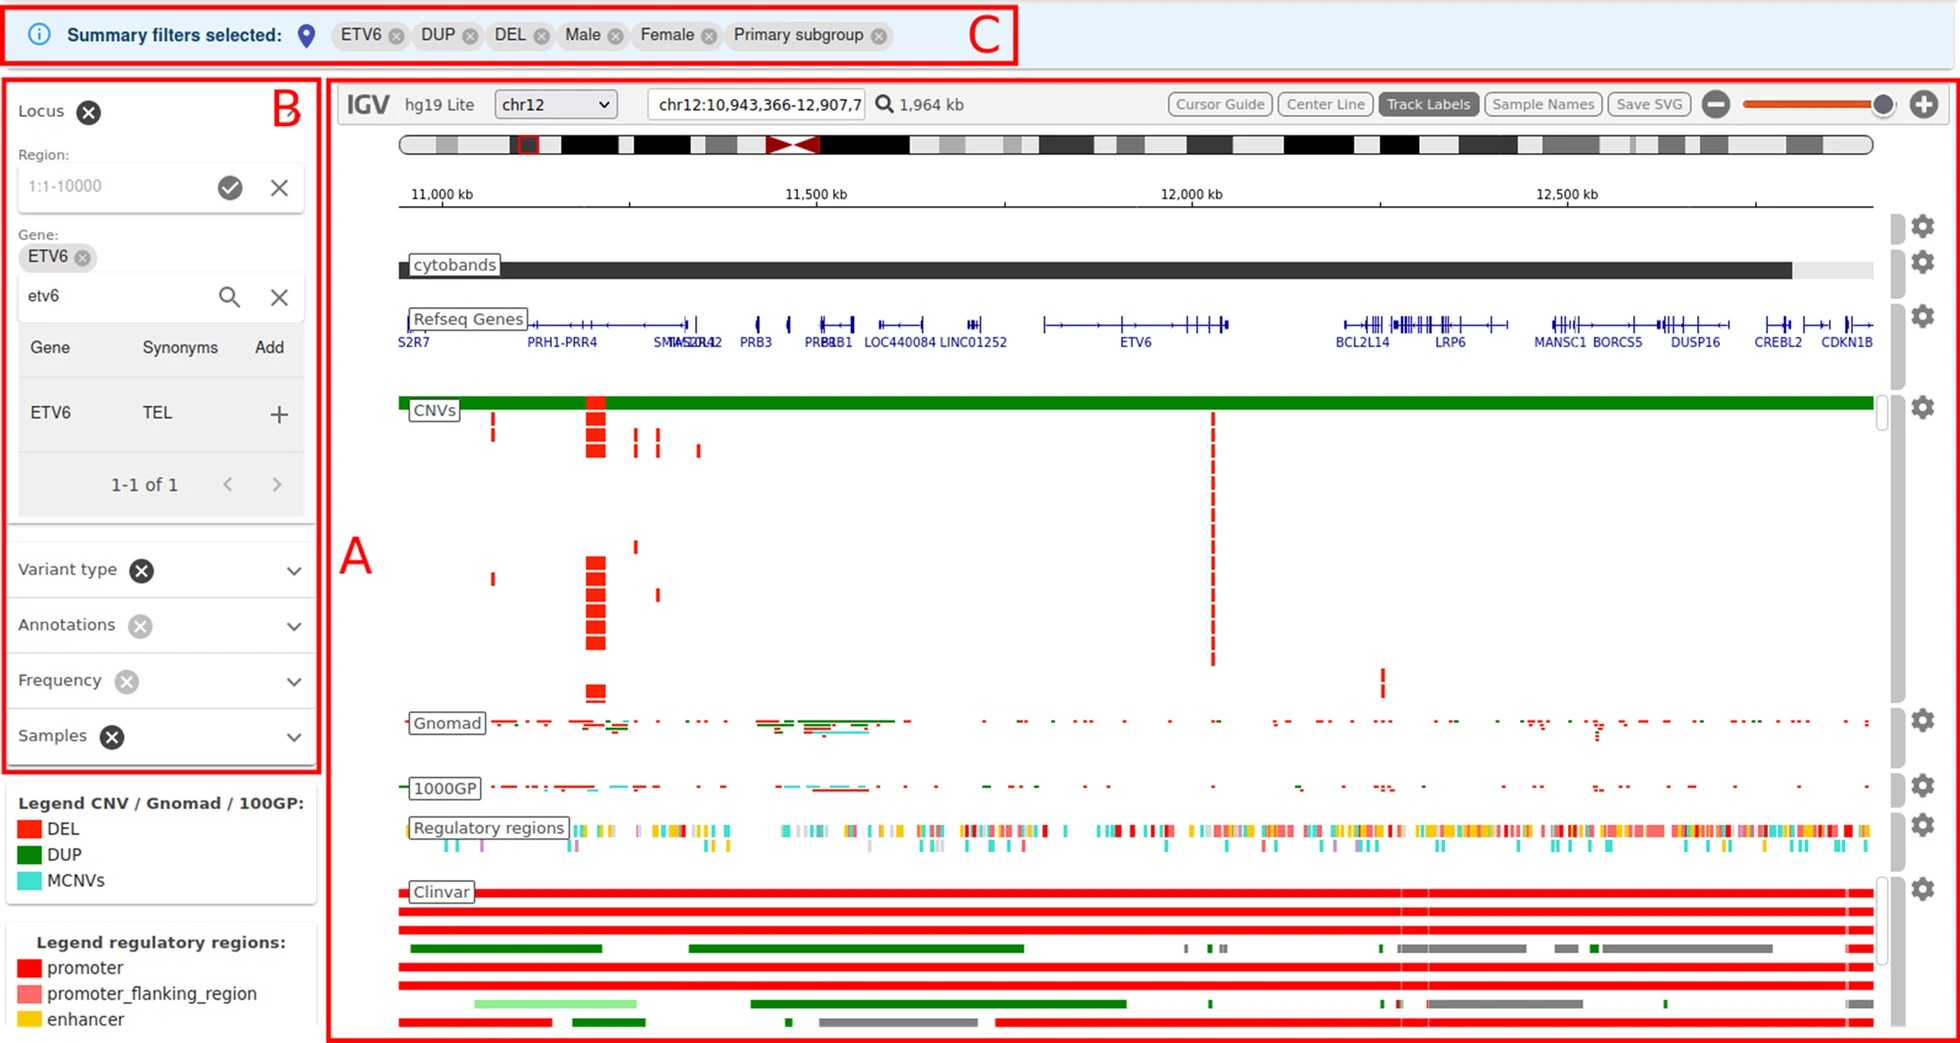Viewport: 1960px width, 1043px height.
Task: Adjust the IGV zoom slider handle
Action: (1882, 104)
